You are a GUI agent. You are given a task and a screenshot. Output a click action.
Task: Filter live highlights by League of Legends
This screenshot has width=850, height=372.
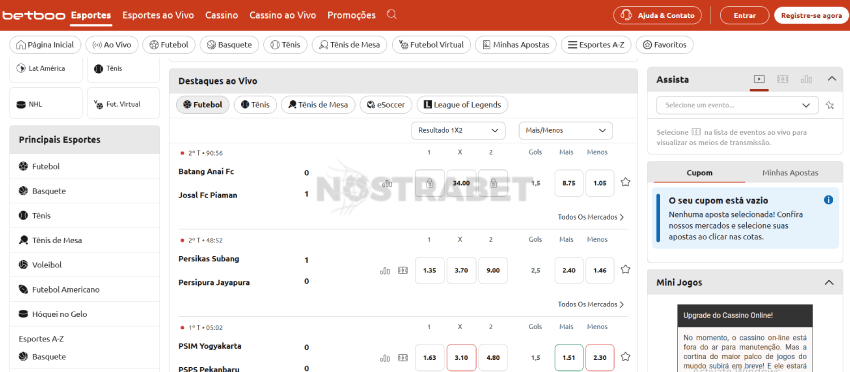point(462,105)
